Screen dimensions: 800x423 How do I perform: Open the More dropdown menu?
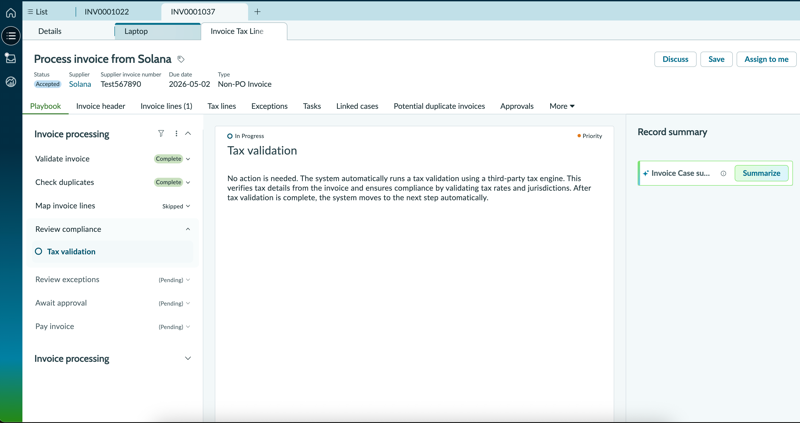562,106
